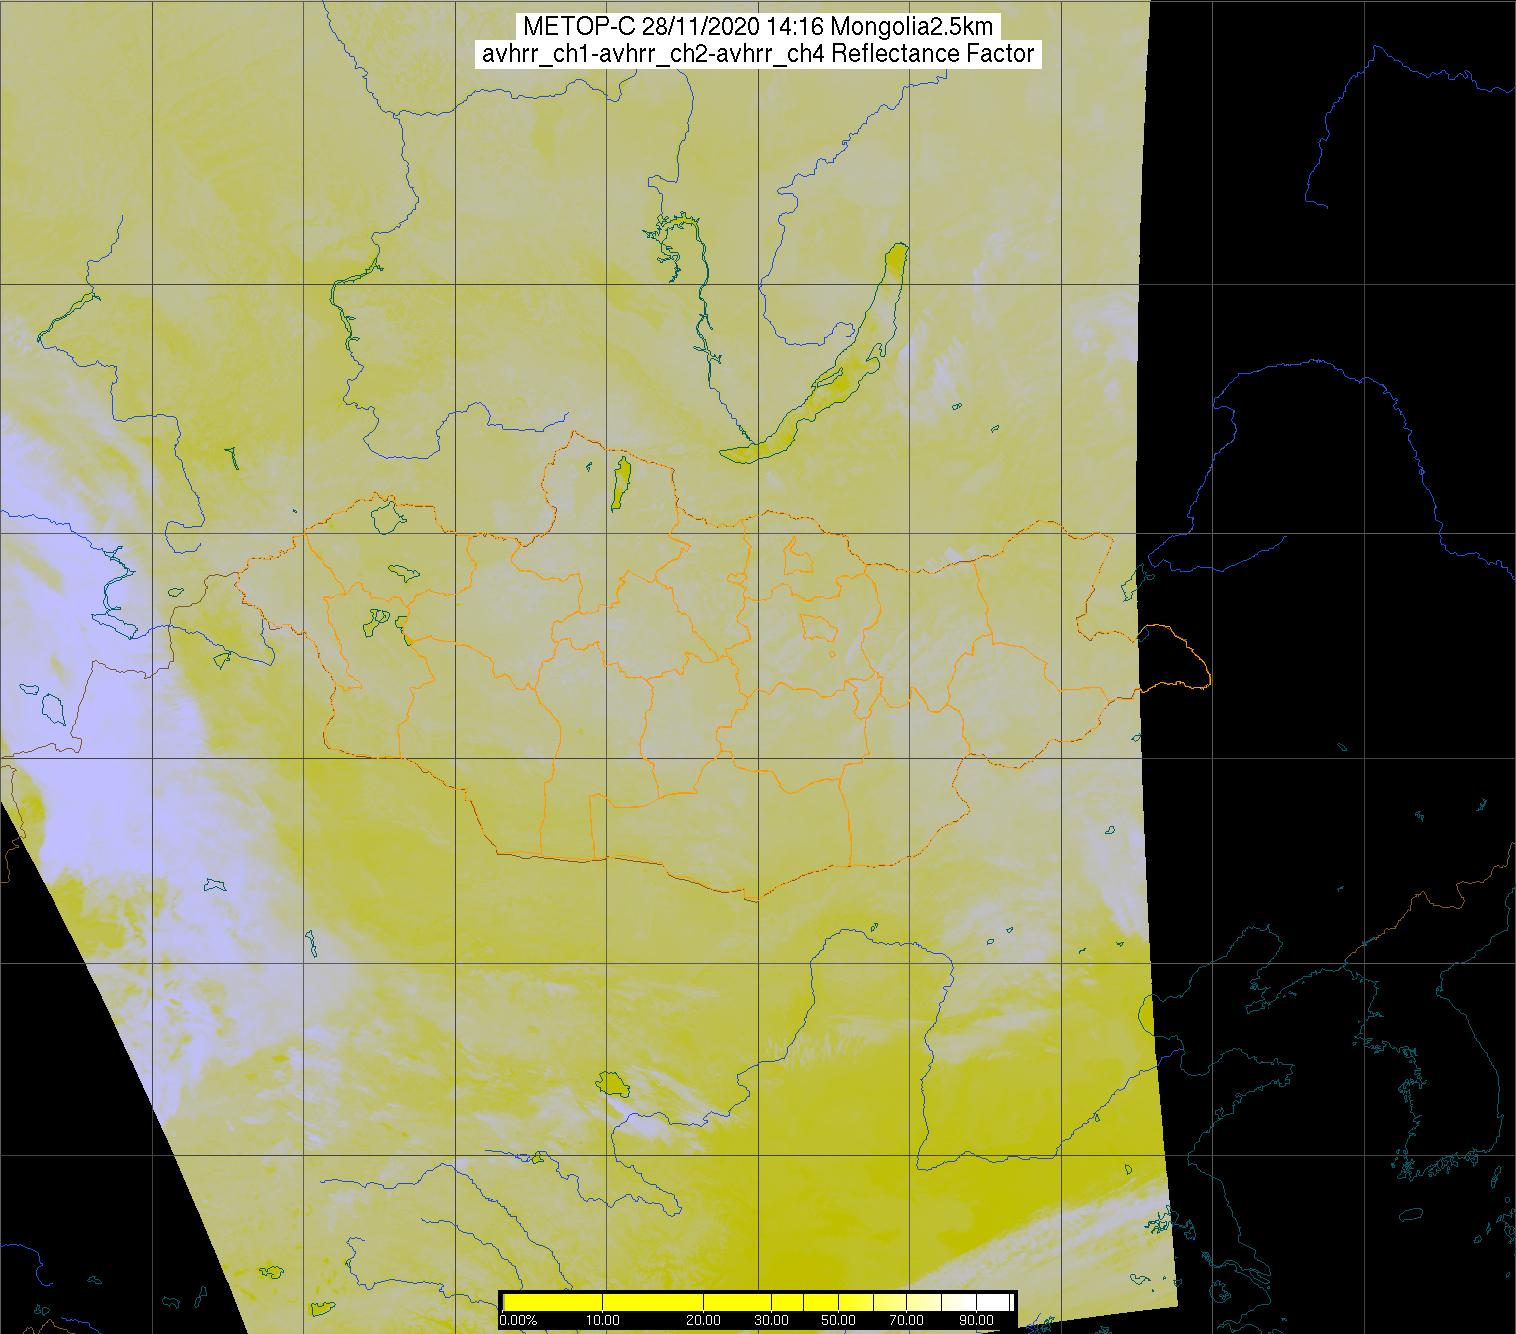Click the colorbar segment between 0.00% and 10.00
1516x1334 pixels.
coord(553,1302)
